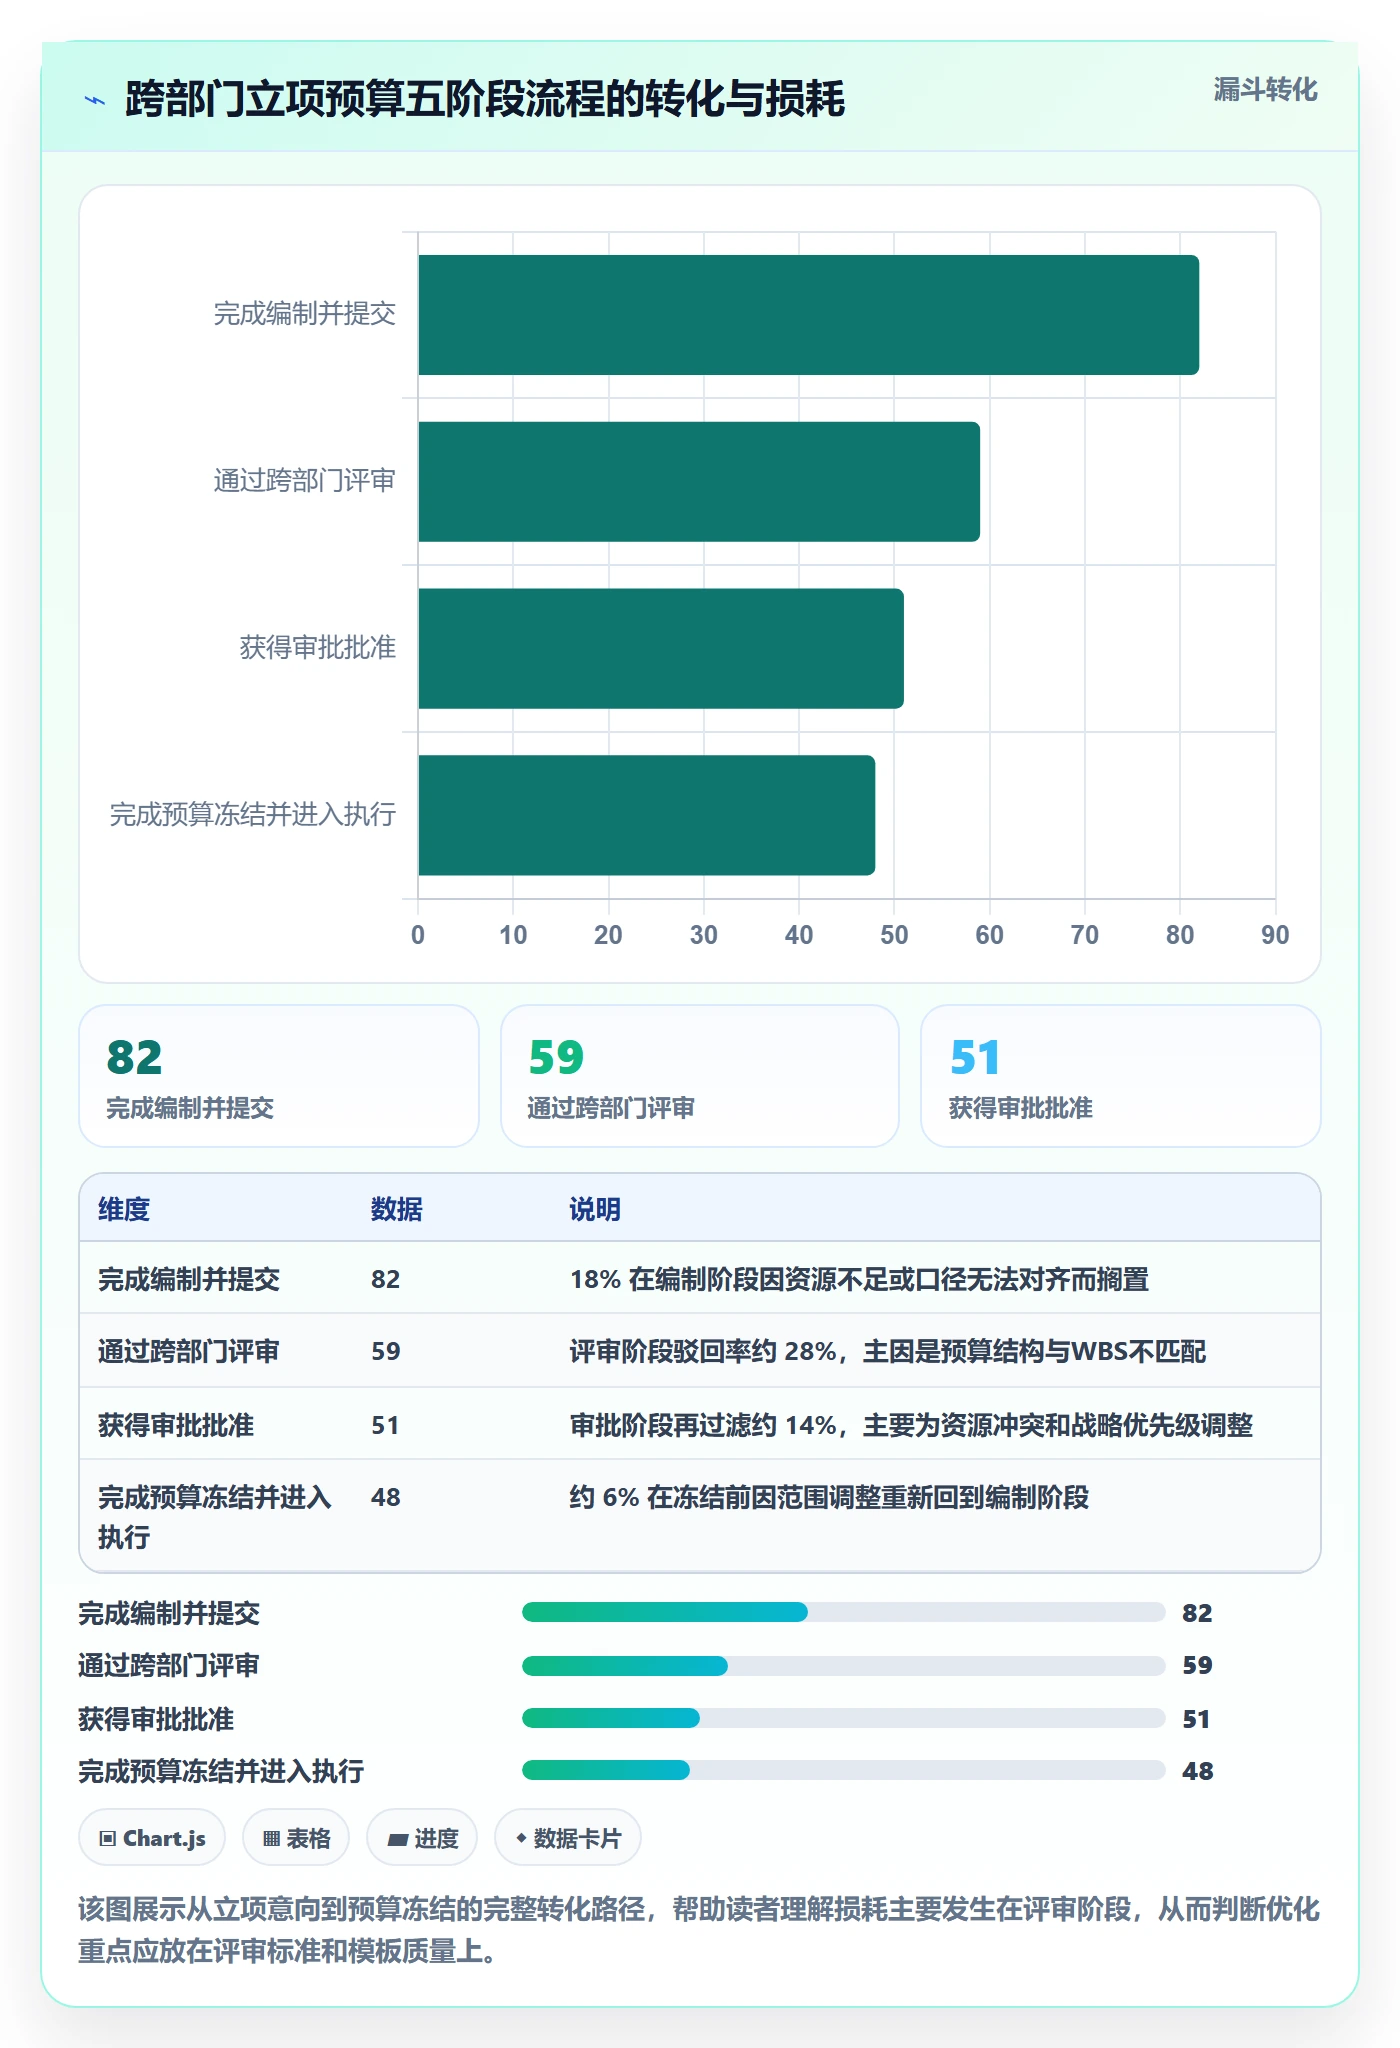Click the chart y-axis label 完成编制并提交

[305, 314]
